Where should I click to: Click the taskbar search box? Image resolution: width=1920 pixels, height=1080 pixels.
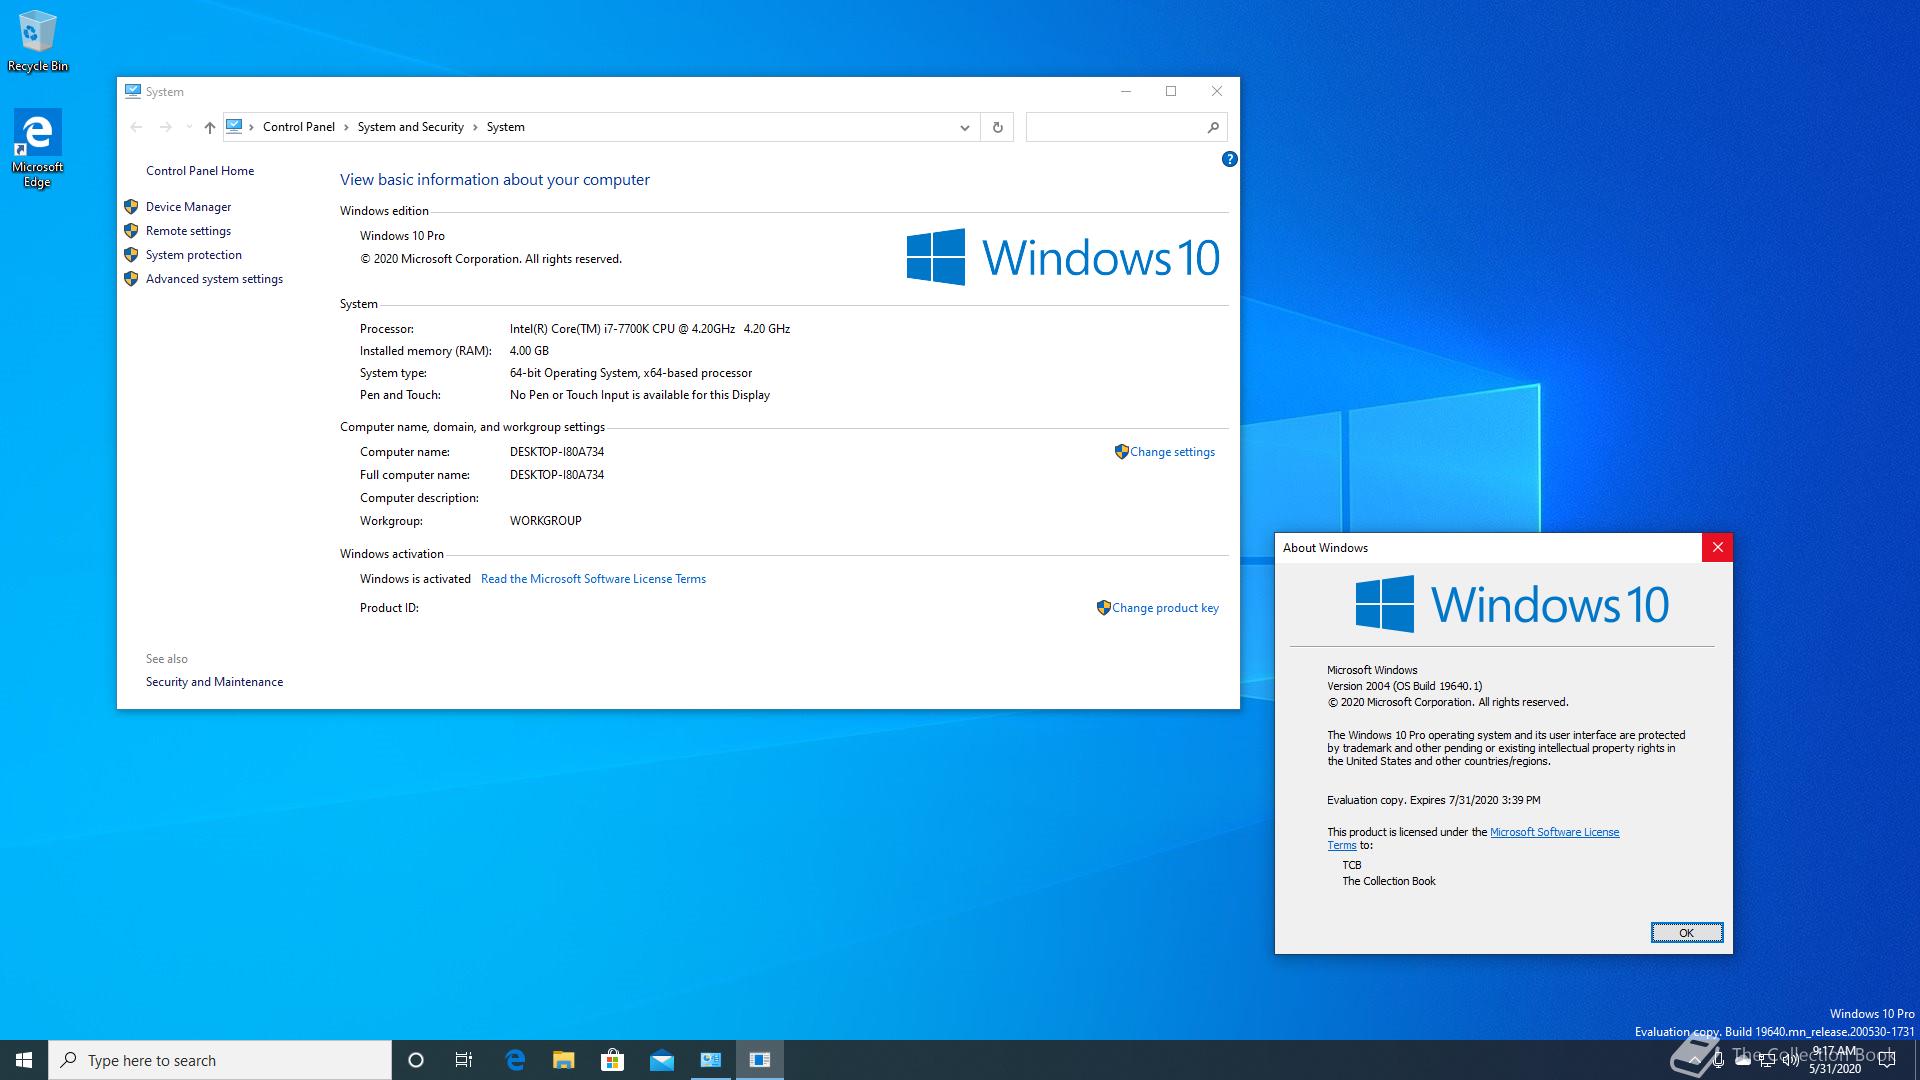(220, 1060)
